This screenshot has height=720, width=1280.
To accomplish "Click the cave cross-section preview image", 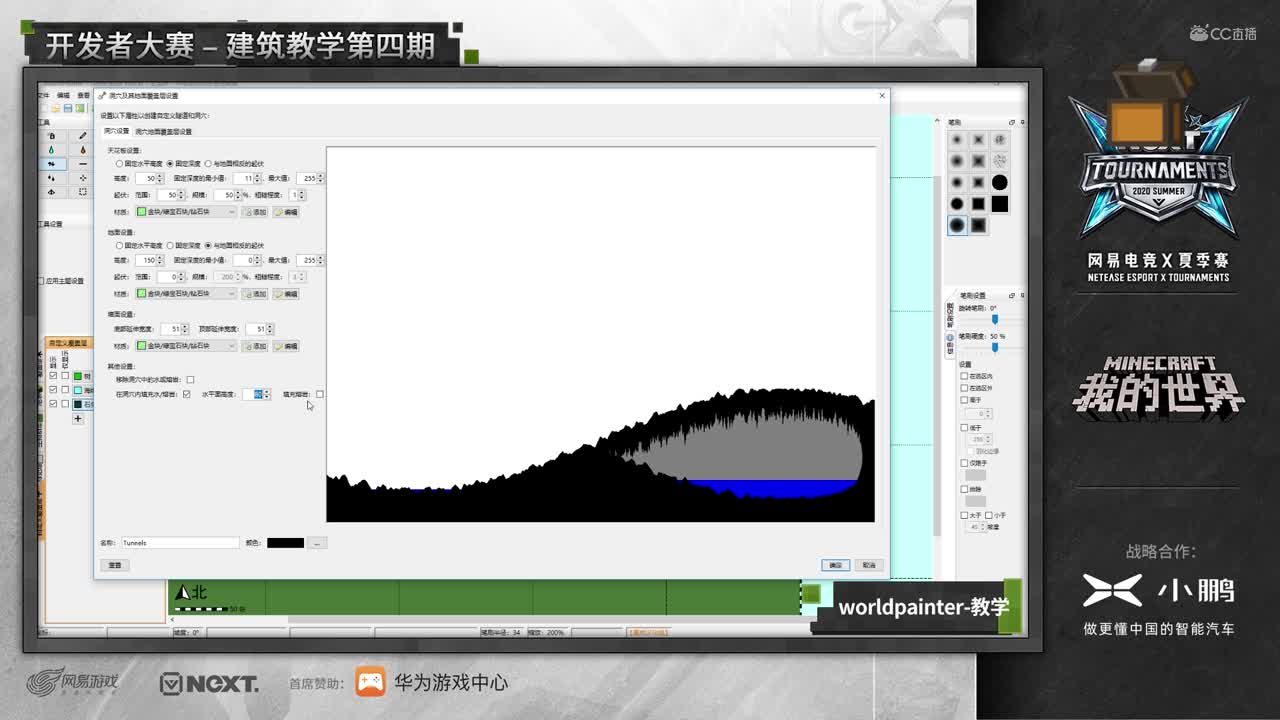I will point(600,334).
